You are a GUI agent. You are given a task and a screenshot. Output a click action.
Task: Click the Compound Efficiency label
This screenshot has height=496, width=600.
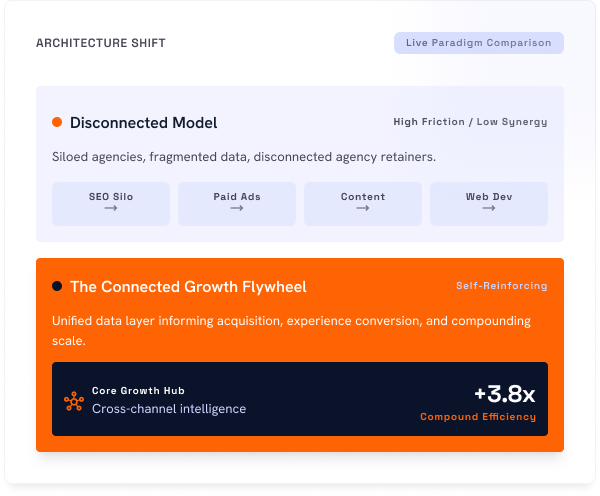[478, 417]
